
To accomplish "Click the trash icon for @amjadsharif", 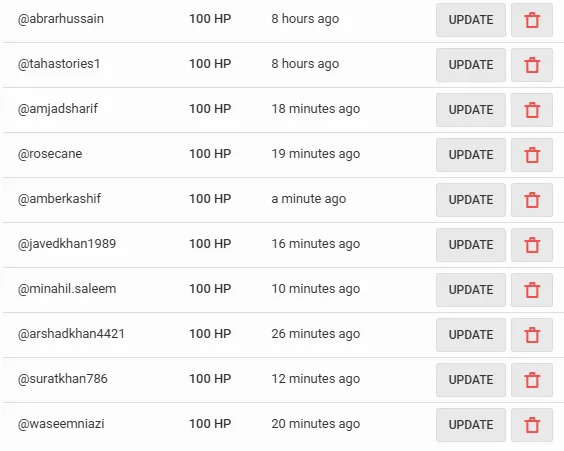I will point(532,110).
